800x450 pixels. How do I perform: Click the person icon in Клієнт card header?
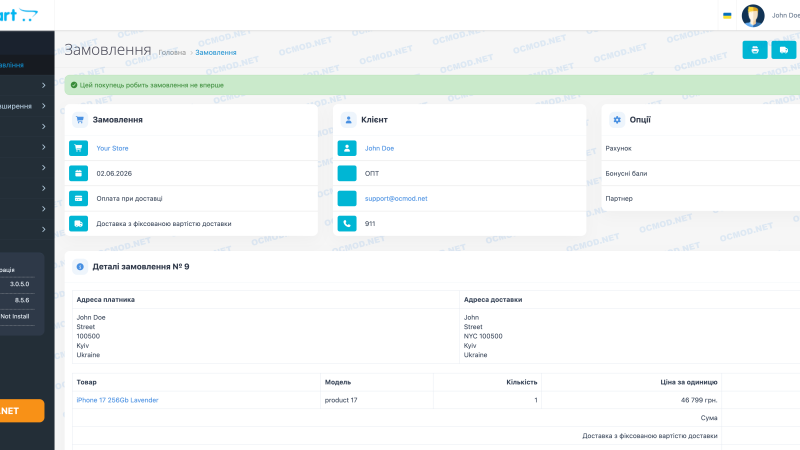tap(348, 120)
